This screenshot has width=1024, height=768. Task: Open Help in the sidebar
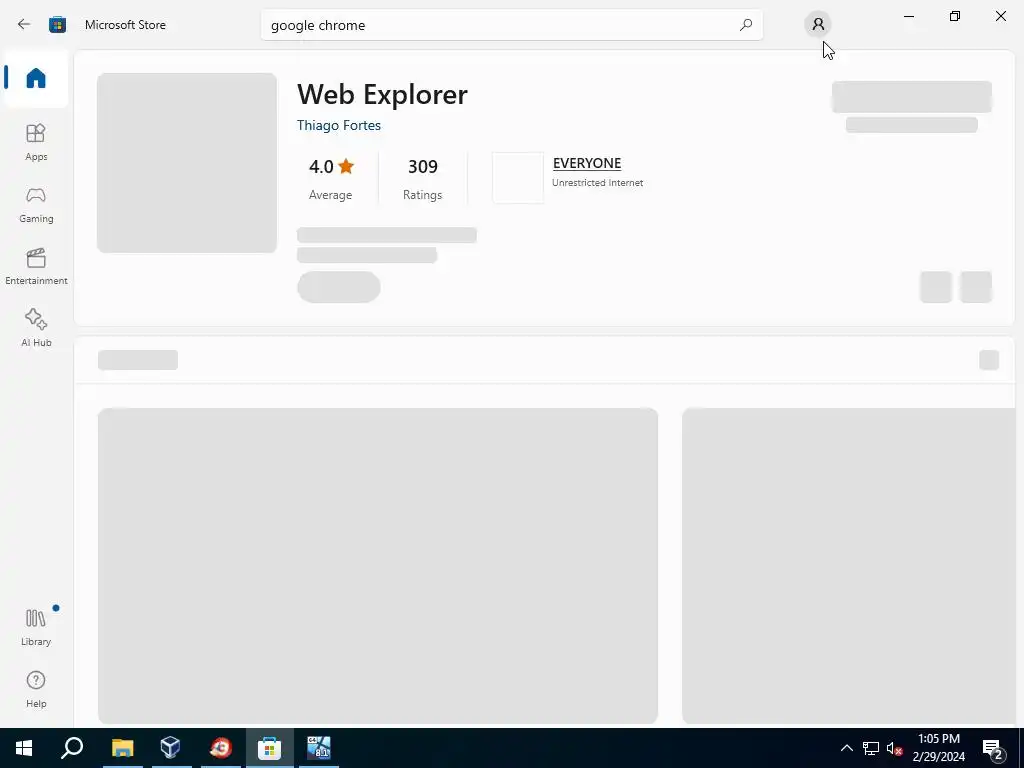click(x=36, y=689)
